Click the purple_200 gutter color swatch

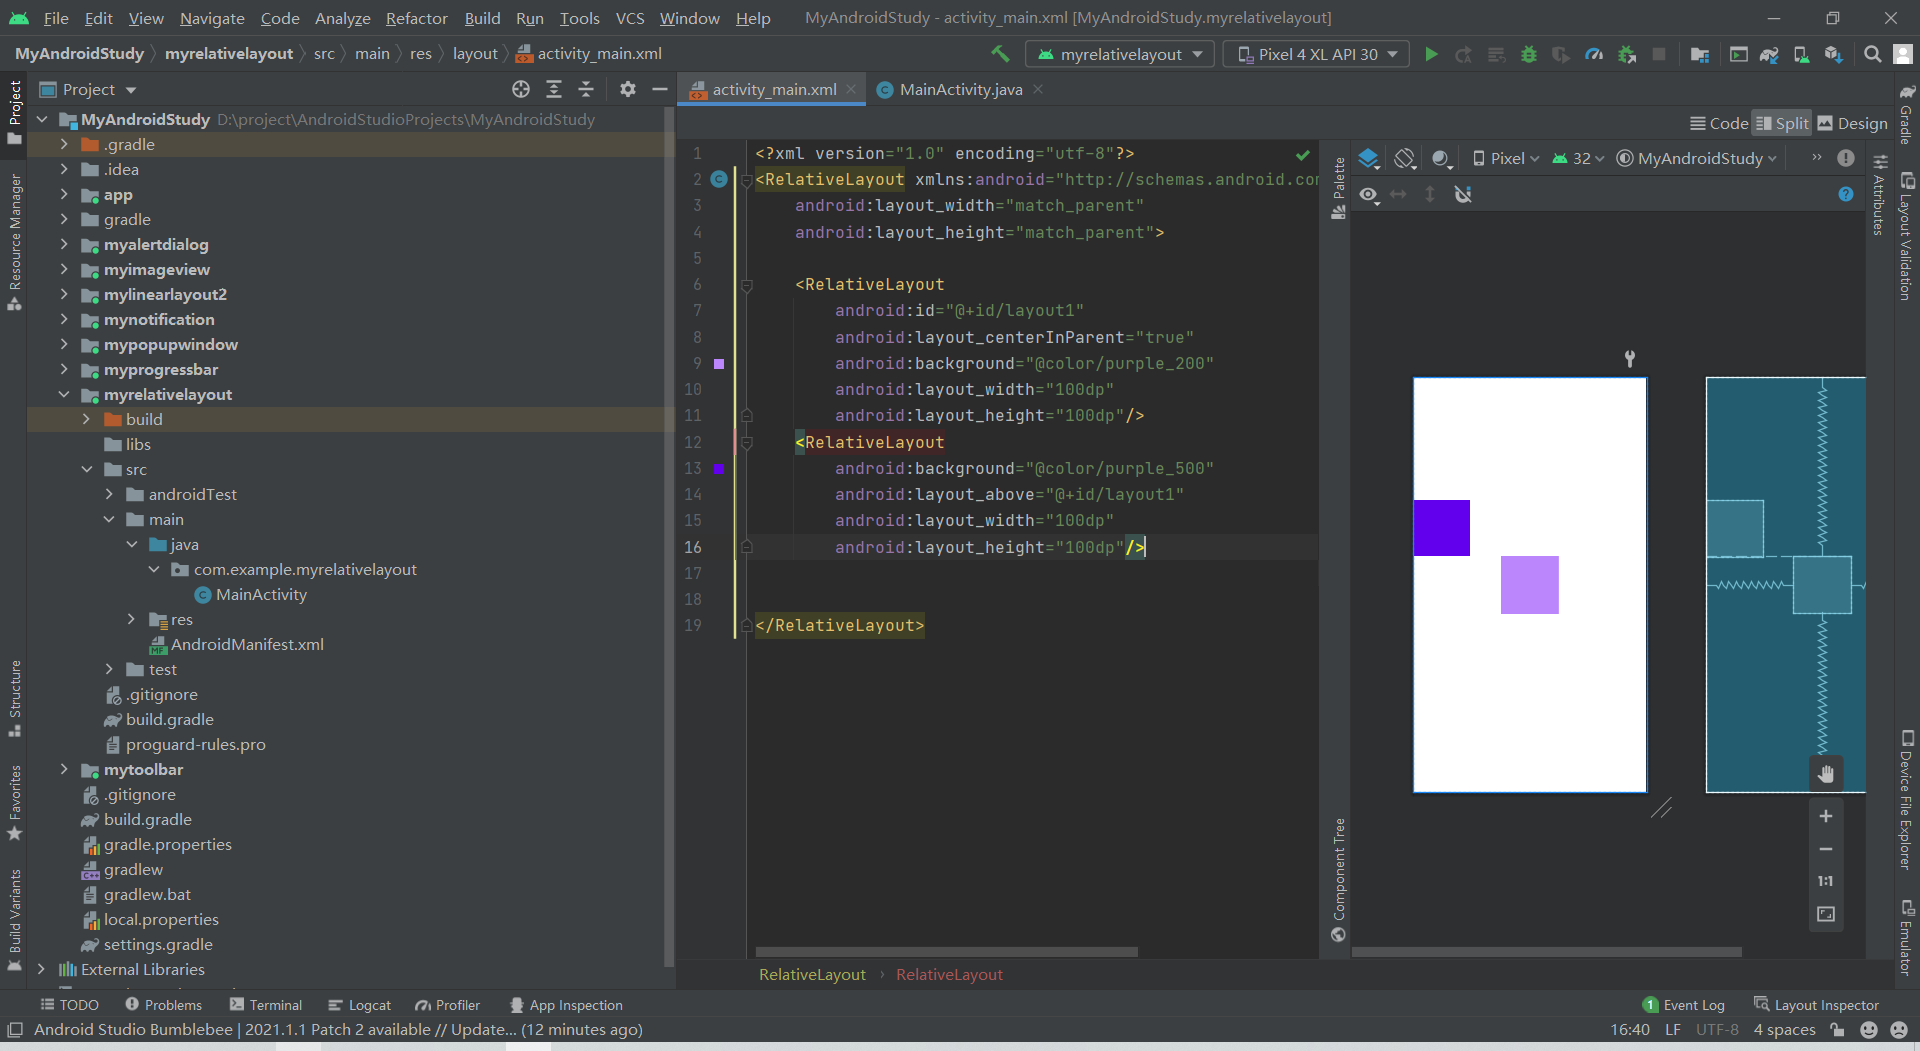tap(719, 364)
